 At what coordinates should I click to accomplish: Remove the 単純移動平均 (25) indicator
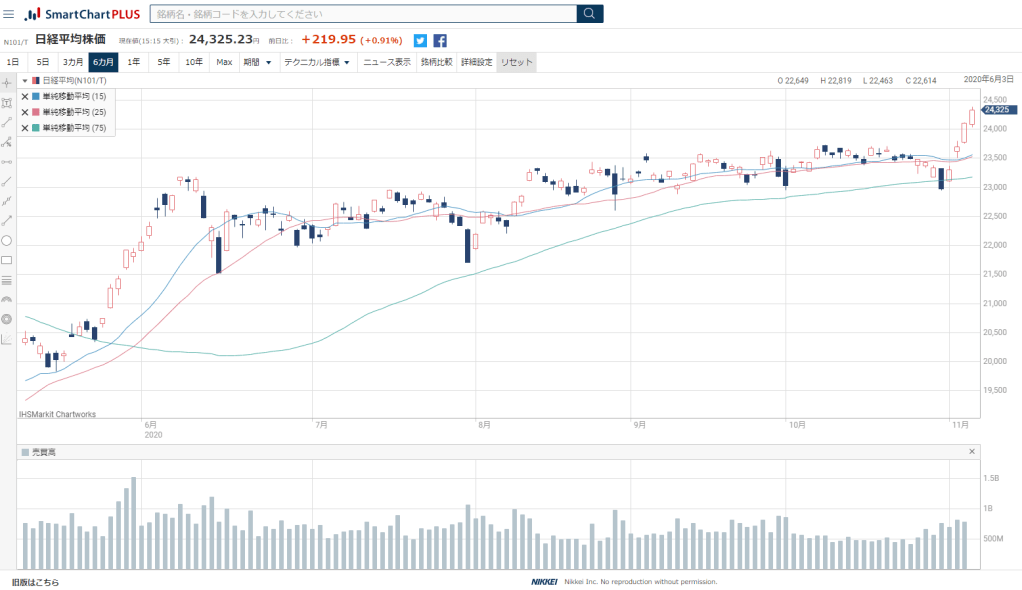[25, 112]
